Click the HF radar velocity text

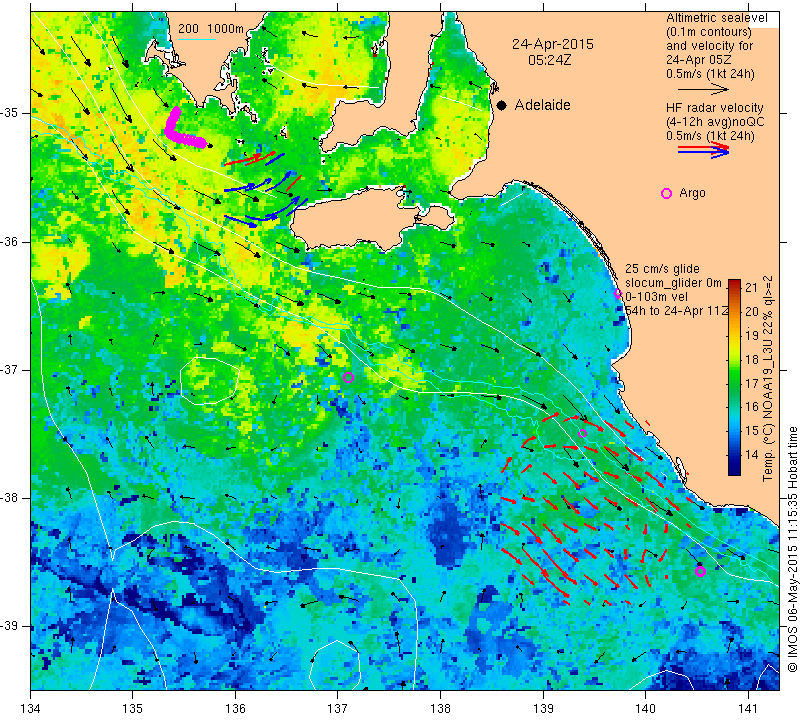pyautogui.click(x=715, y=108)
